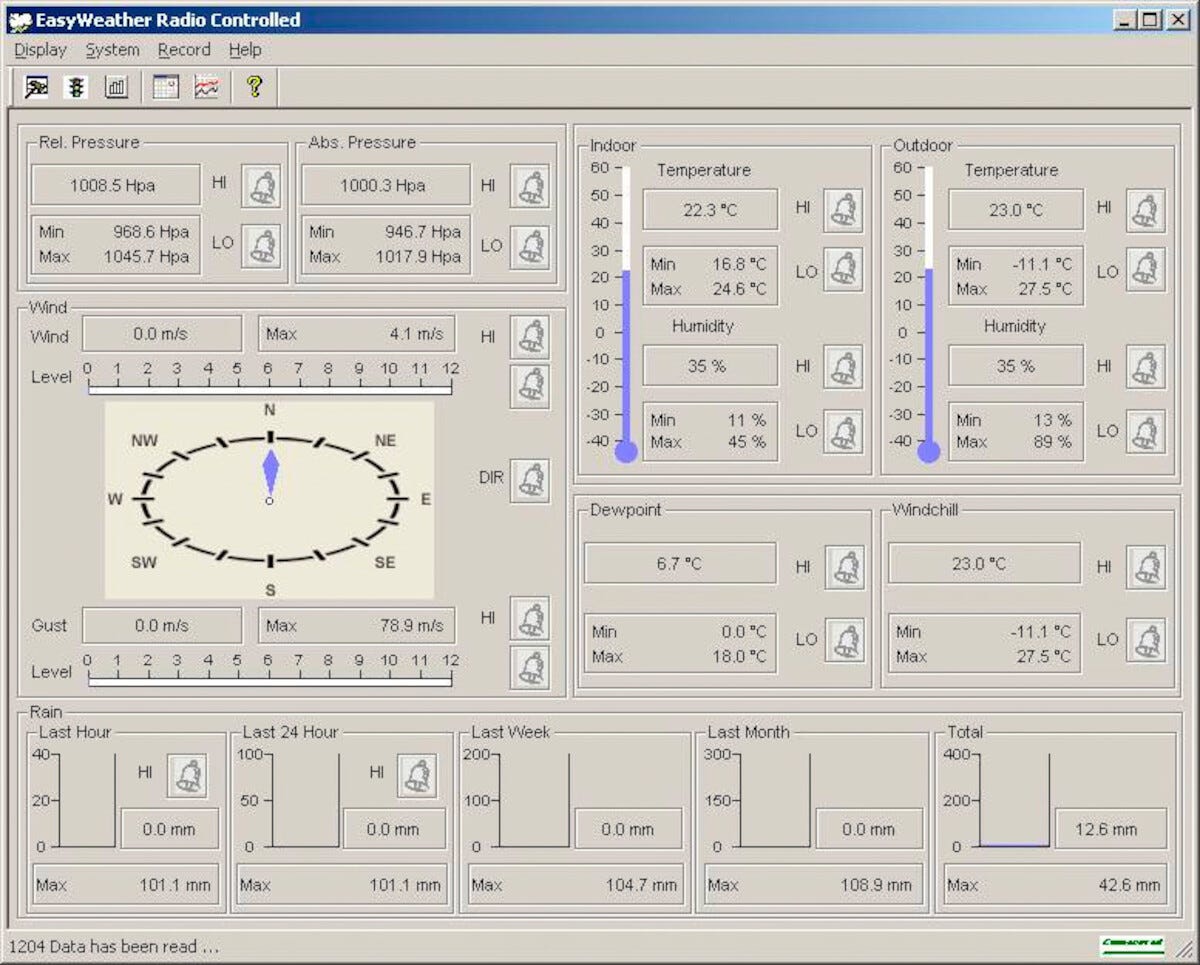Image resolution: width=1200 pixels, height=965 pixels.
Task: Open the bar chart toolbar icon
Action: coord(116,87)
